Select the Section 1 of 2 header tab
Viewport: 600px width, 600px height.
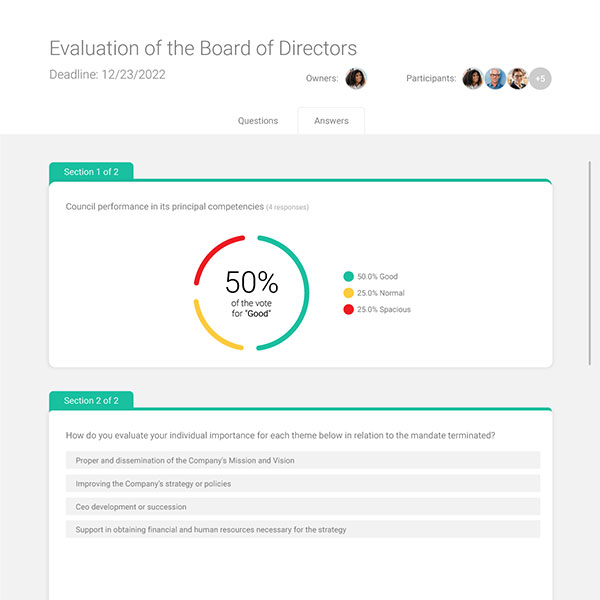click(x=91, y=172)
